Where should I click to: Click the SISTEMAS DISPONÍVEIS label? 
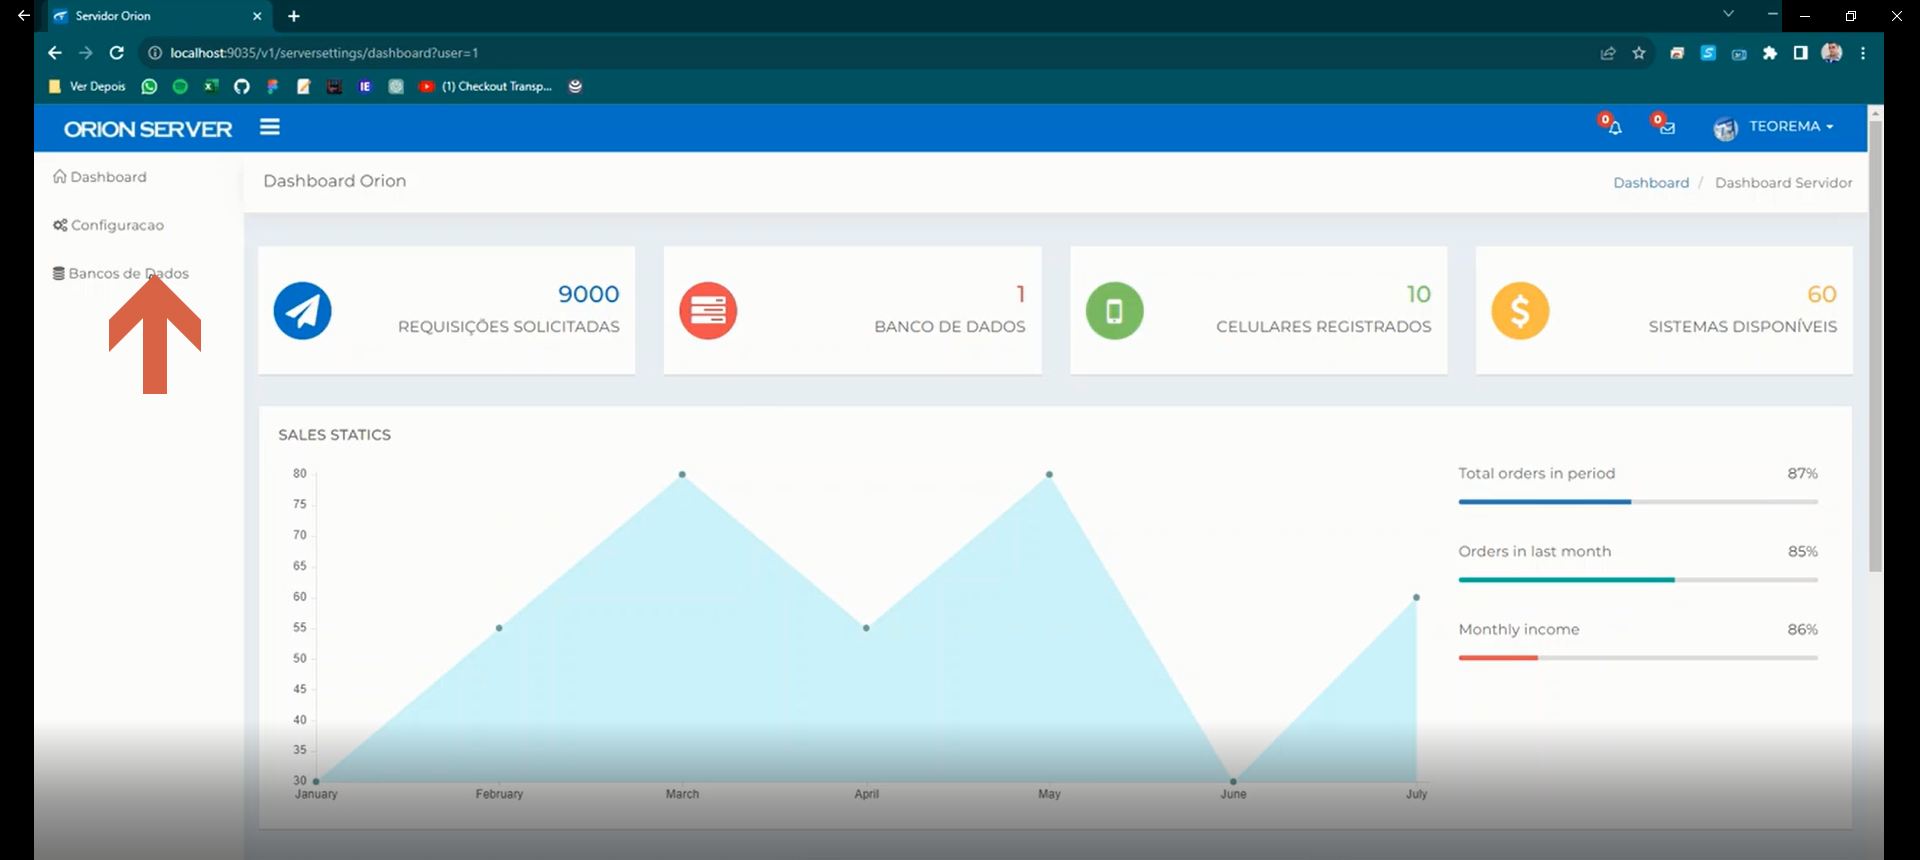1743,327
